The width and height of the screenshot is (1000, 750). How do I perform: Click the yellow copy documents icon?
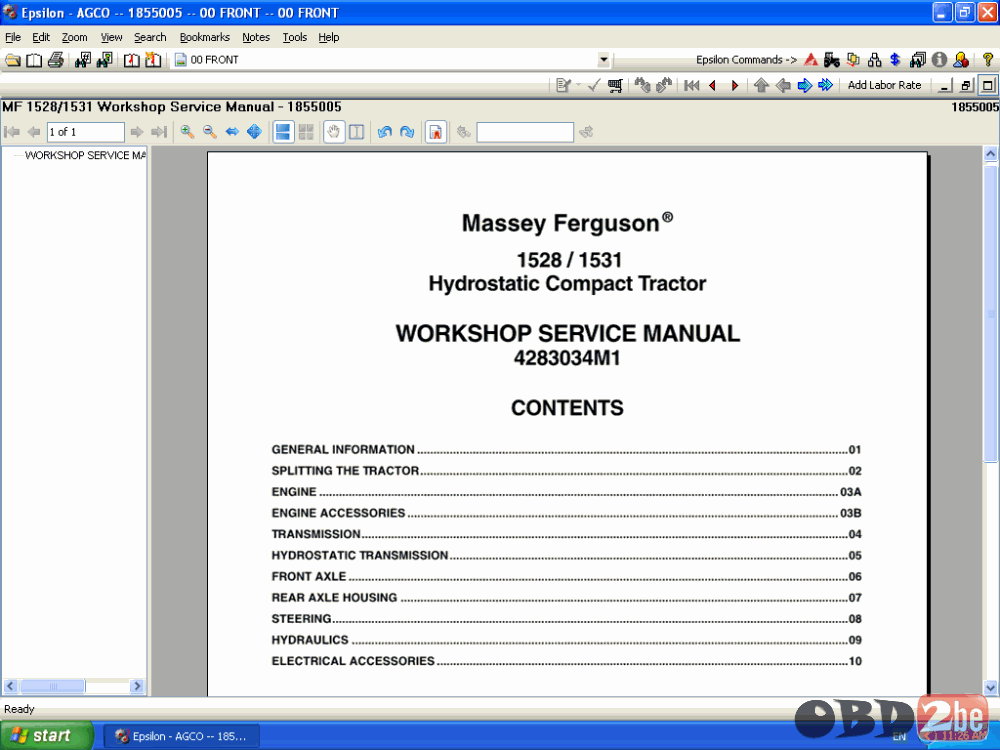(853, 60)
